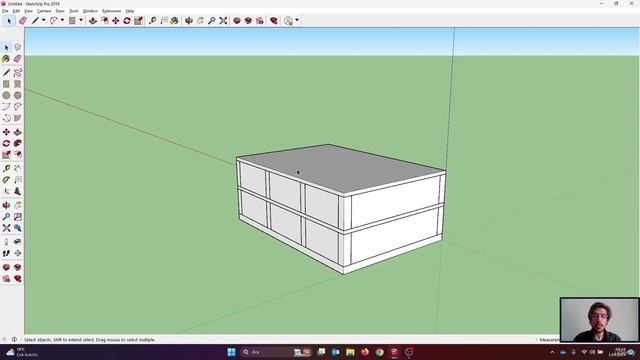
Task: Open the File menu
Action: (x=5, y=11)
